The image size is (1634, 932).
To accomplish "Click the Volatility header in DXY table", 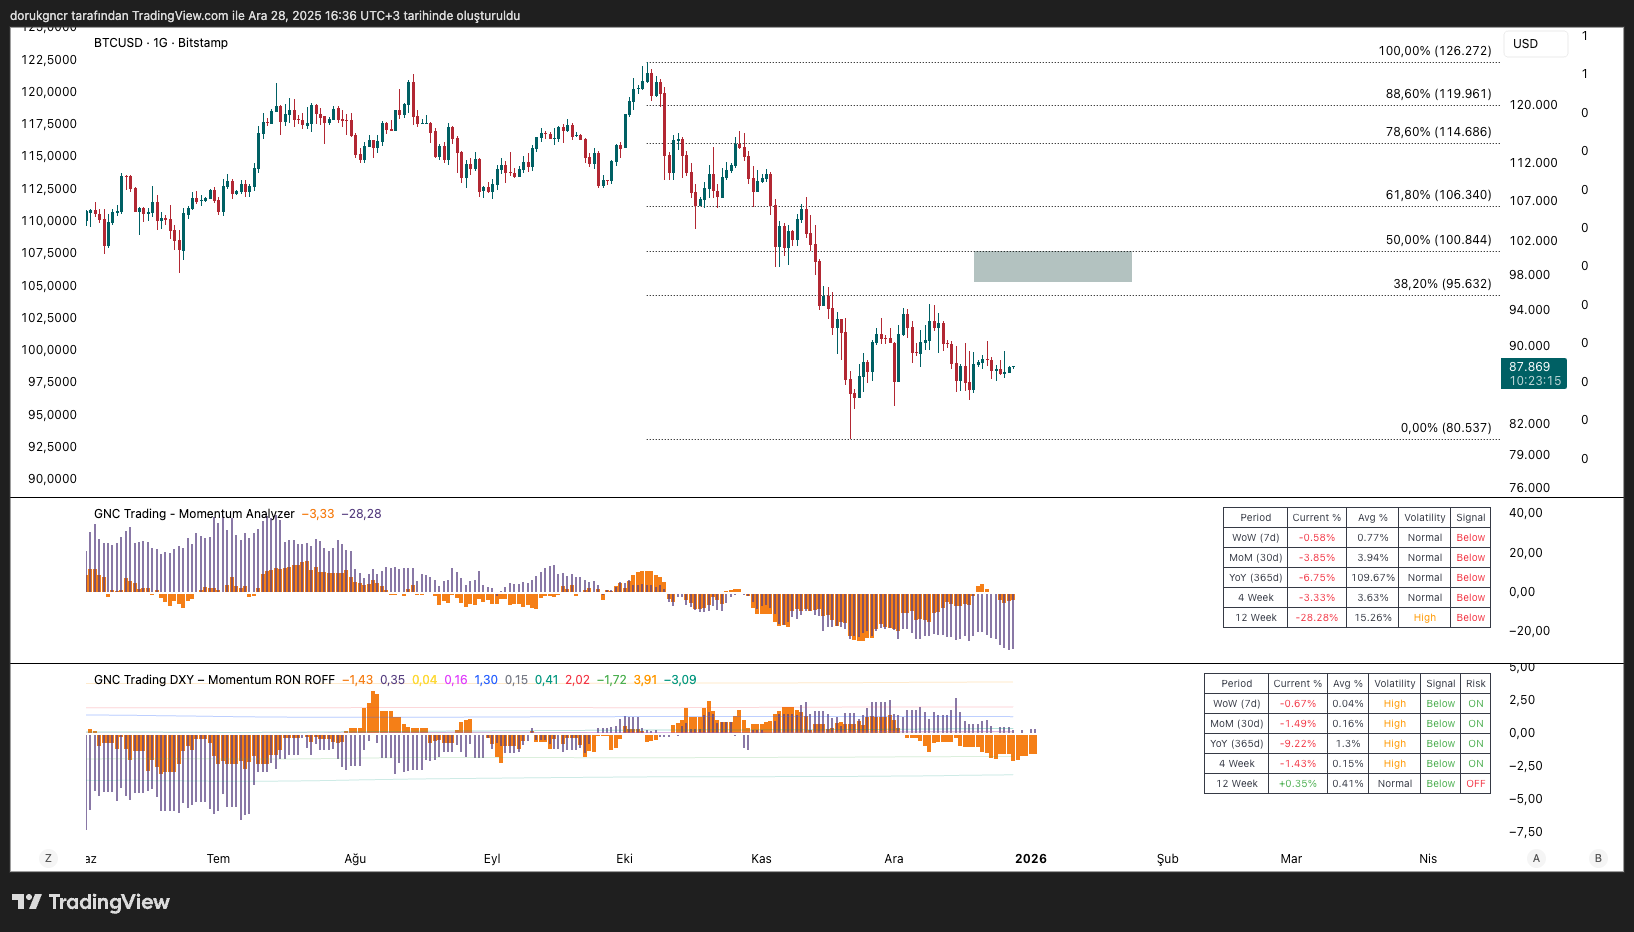I will pyautogui.click(x=1394, y=684).
